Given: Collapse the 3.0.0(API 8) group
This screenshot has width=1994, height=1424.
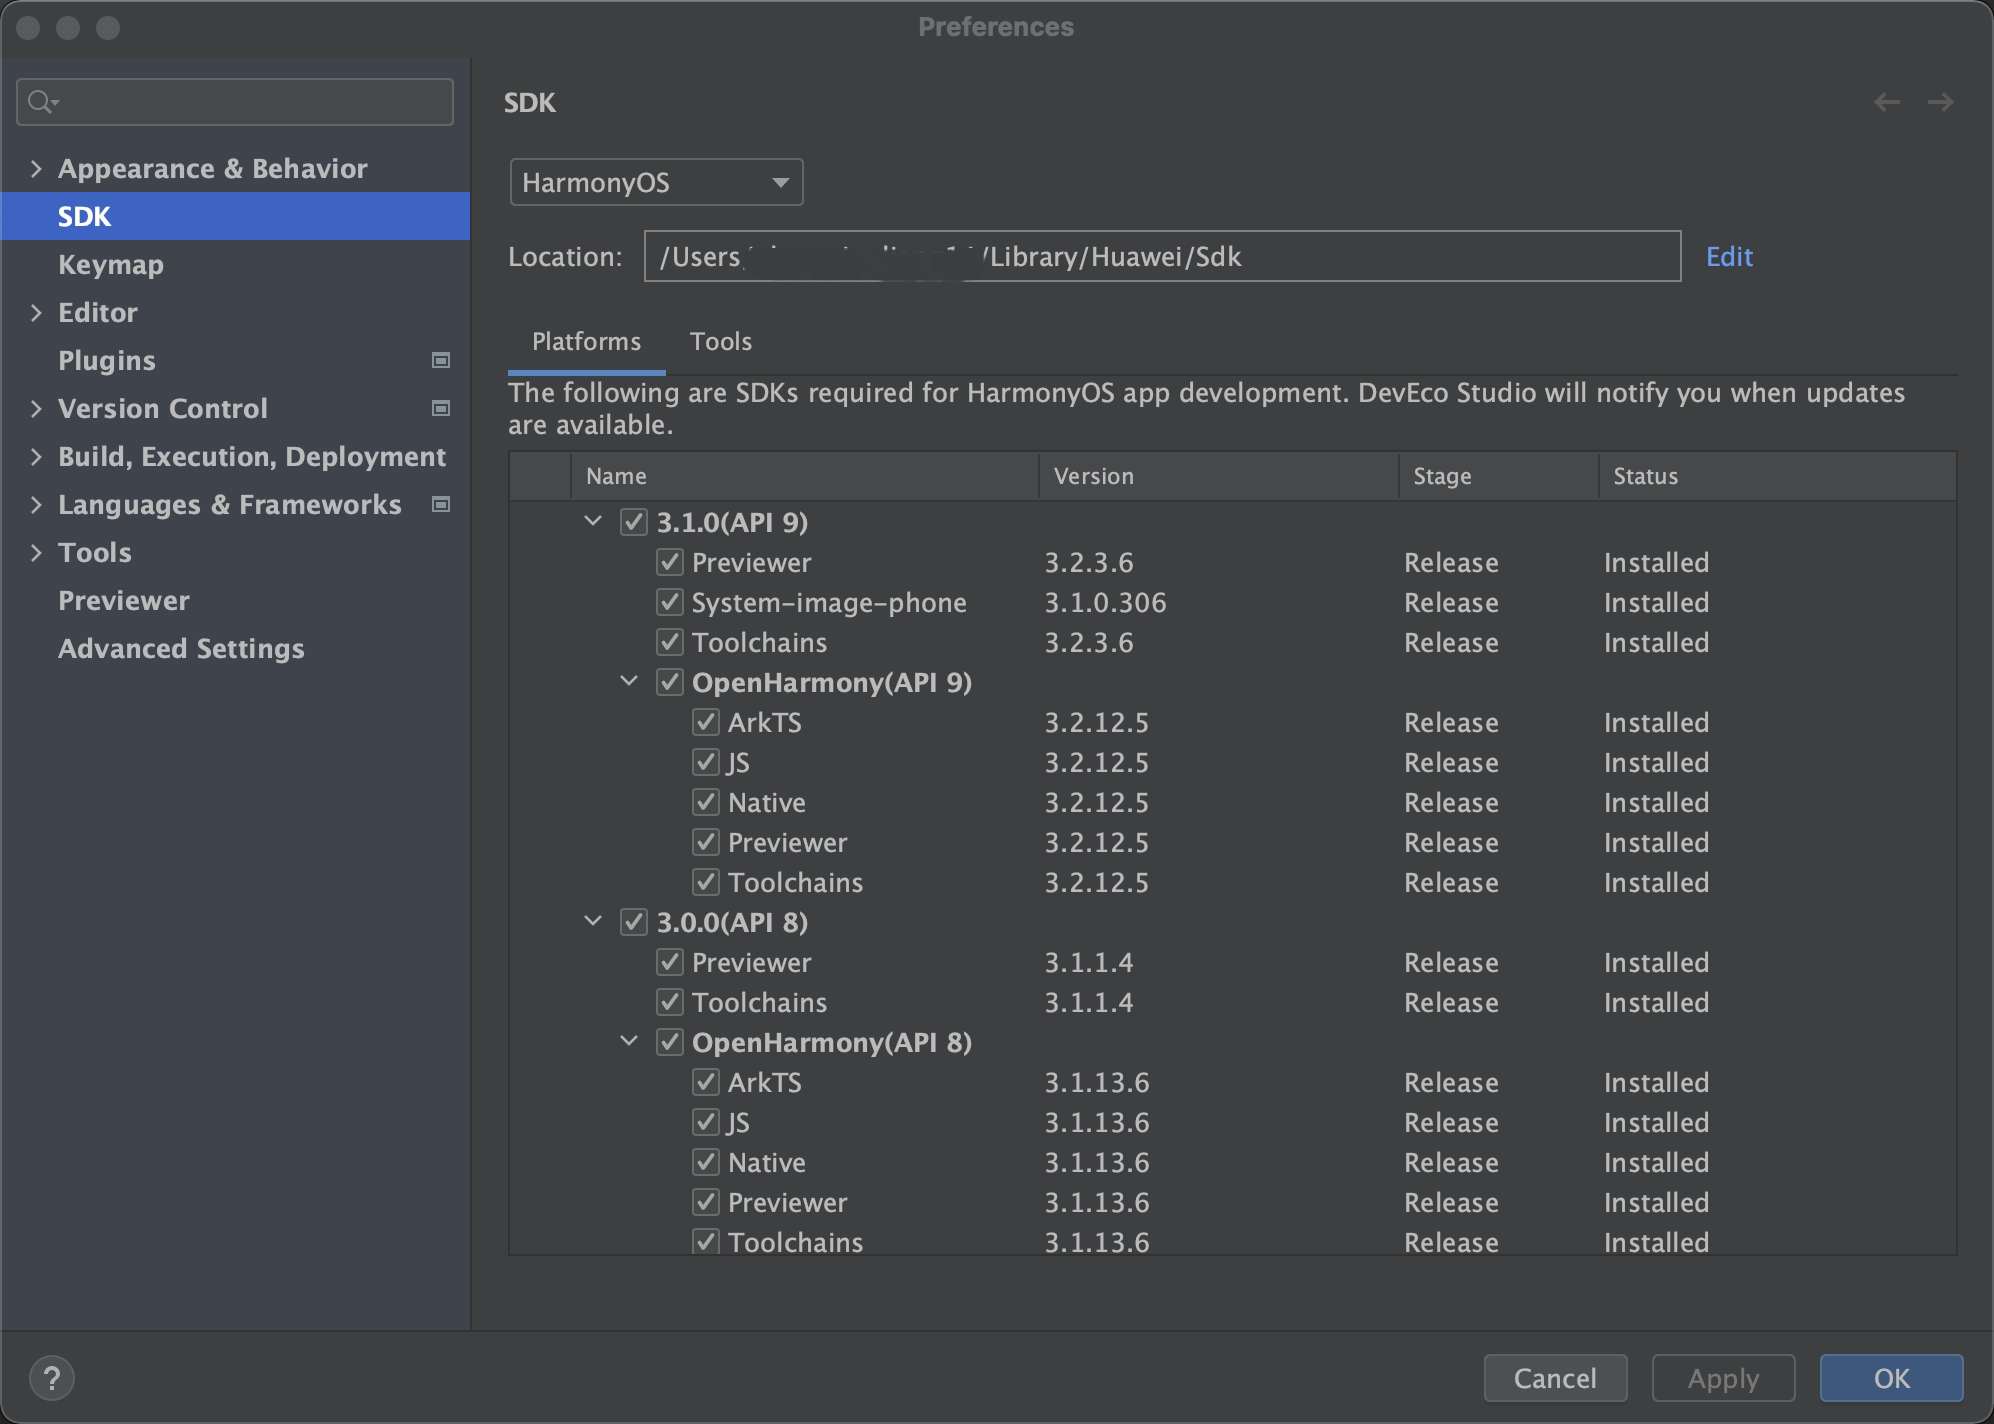Looking at the screenshot, I should pos(593,921).
